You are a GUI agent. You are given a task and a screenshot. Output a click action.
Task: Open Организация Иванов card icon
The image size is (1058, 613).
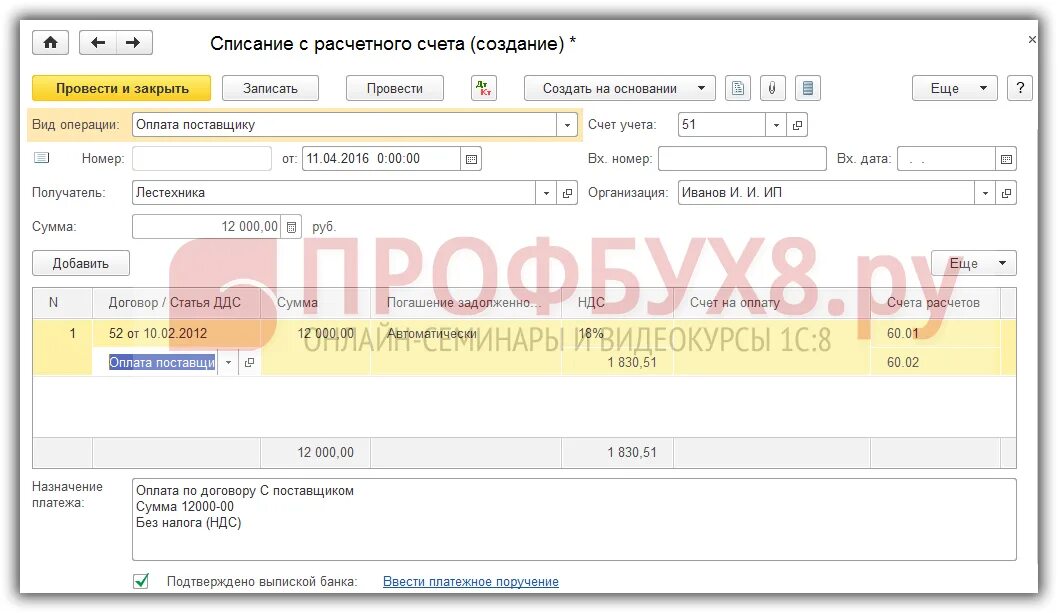(1006, 193)
